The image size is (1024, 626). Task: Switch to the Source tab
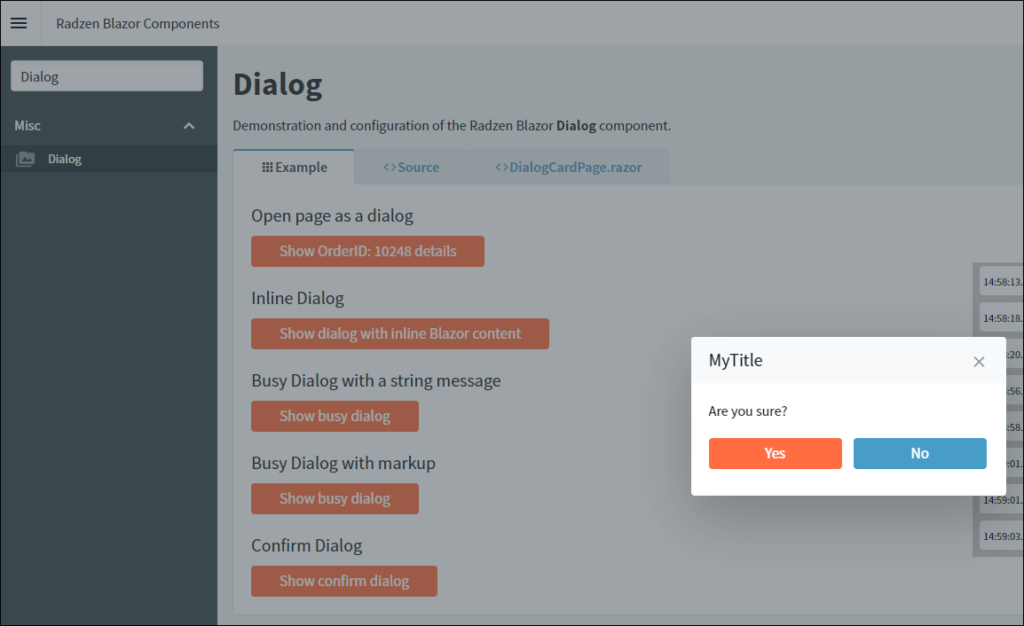[411, 167]
